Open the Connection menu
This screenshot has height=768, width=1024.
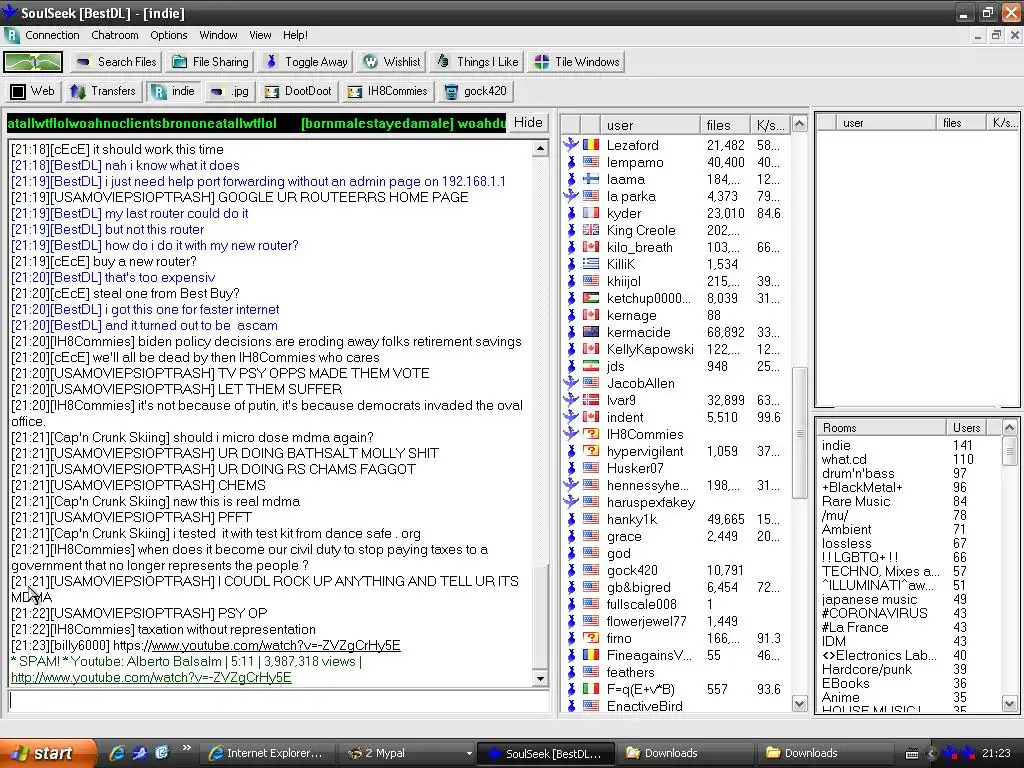click(x=52, y=35)
